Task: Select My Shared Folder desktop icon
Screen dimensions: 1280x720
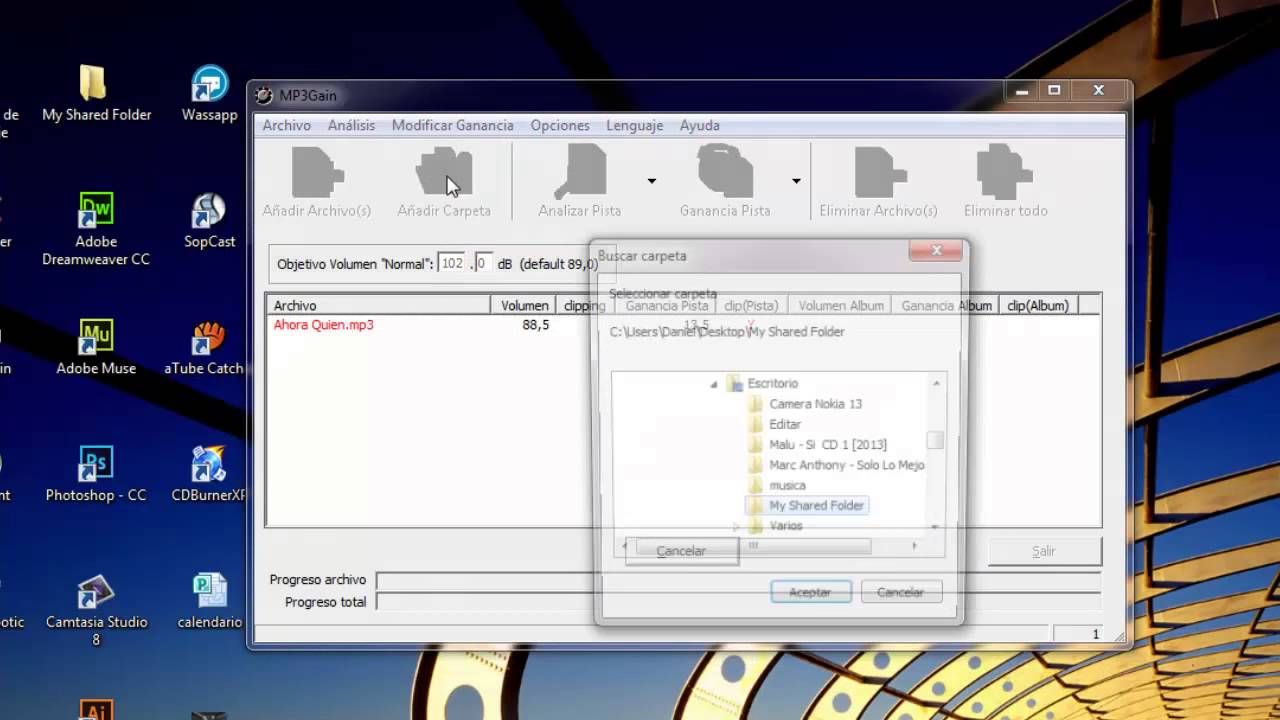Action: 96,94
